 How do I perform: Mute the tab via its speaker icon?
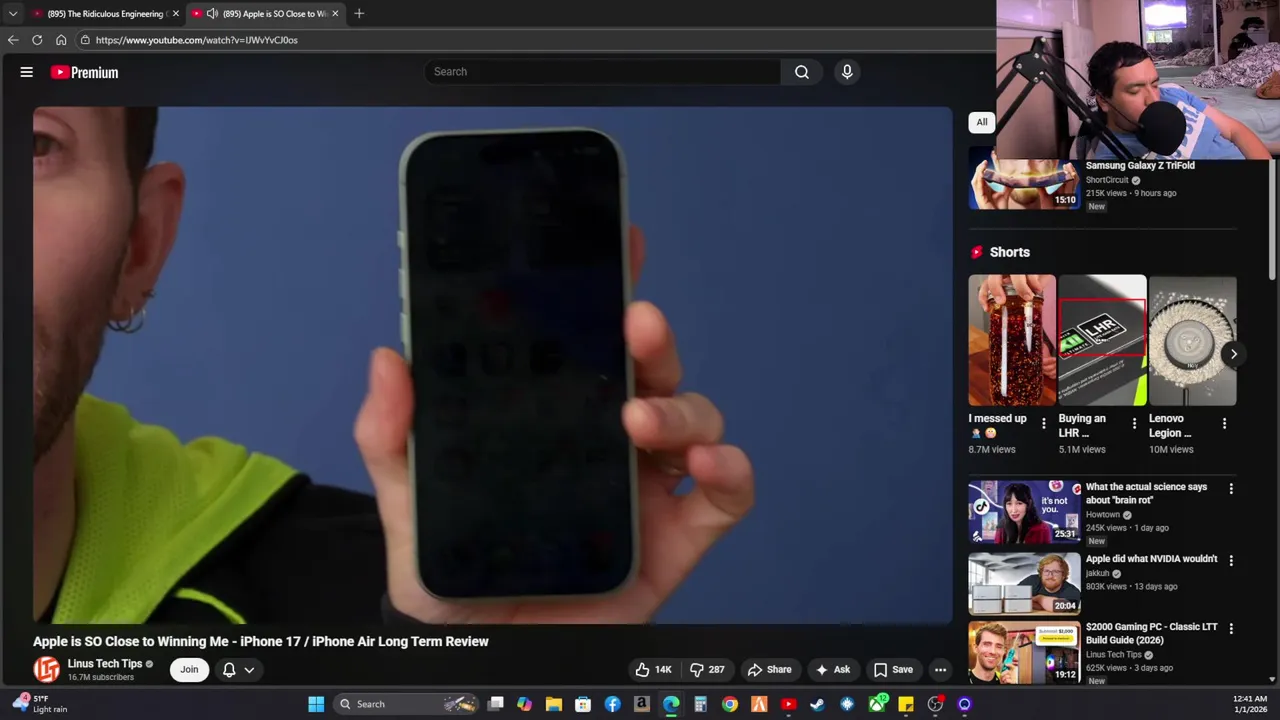coord(212,14)
